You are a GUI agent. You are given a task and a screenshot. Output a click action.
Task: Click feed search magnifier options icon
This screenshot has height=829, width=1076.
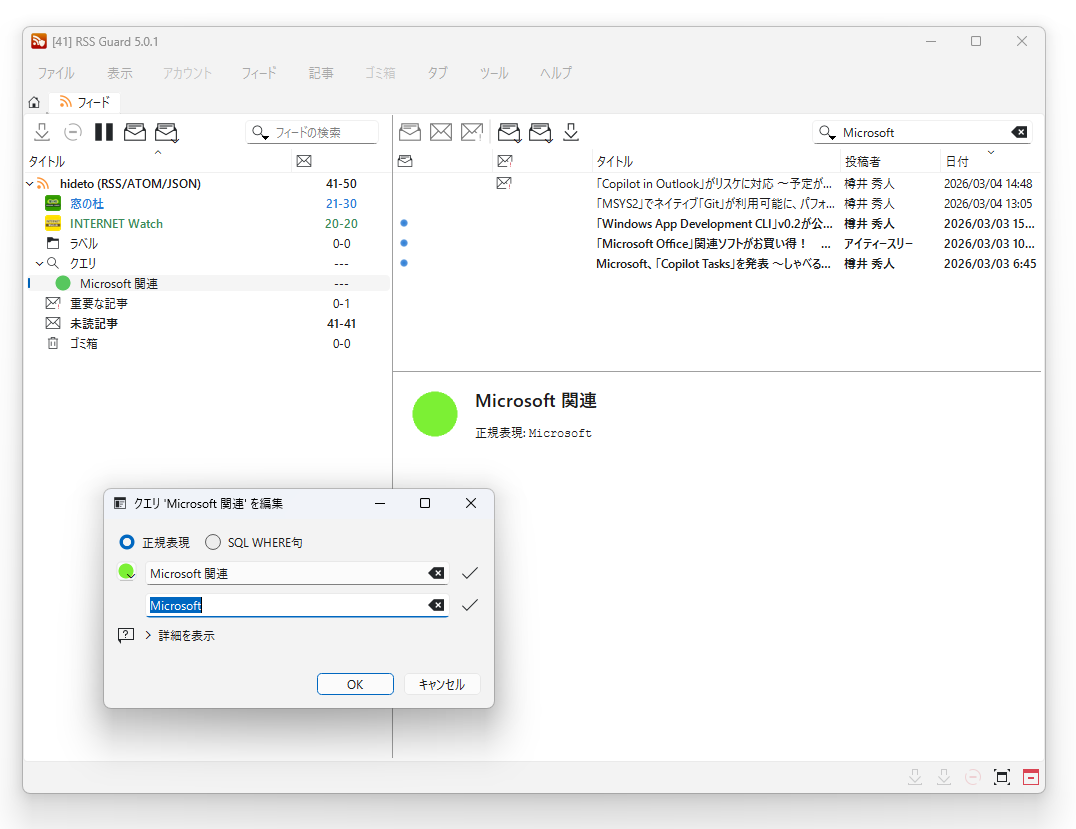pyautogui.click(x=259, y=132)
